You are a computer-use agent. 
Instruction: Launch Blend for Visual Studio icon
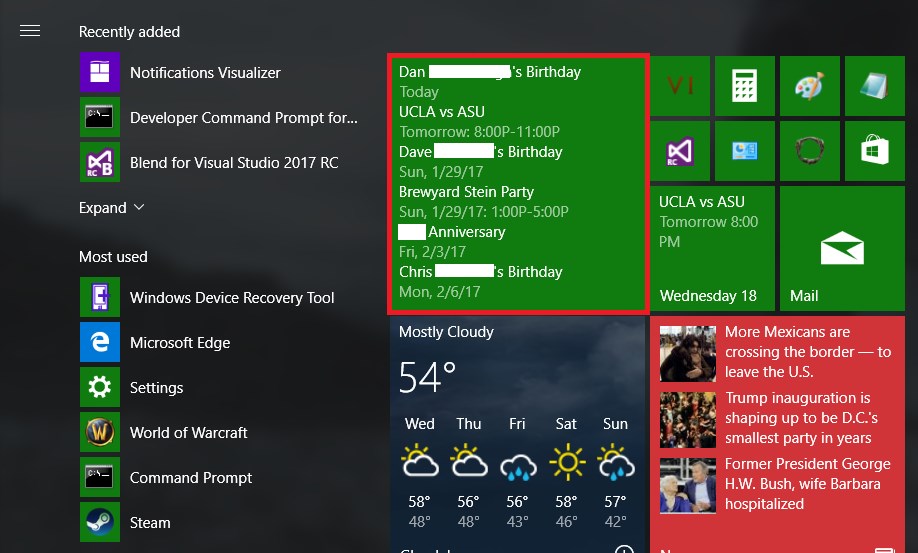(100, 162)
